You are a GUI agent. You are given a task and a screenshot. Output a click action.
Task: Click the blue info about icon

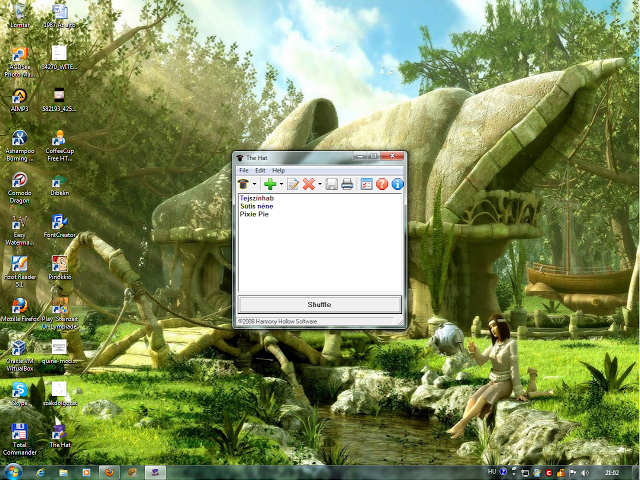click(x=396, y=184)
